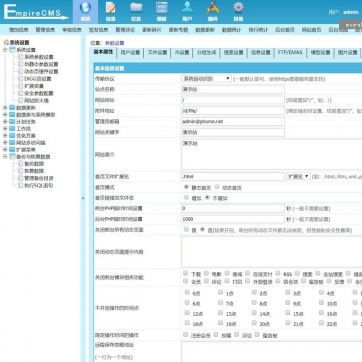Select the 增加 radio for homepage link filename
362x362 pixels.
186,197
